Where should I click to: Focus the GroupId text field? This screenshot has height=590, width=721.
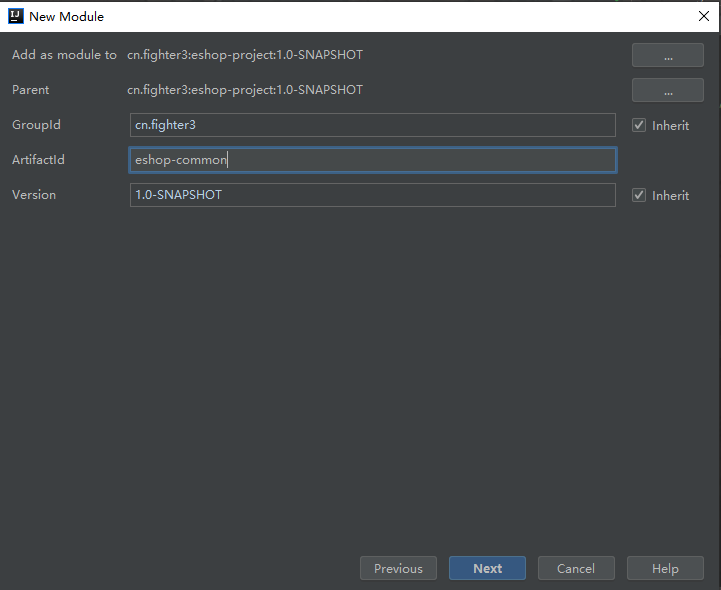(372, 125)
